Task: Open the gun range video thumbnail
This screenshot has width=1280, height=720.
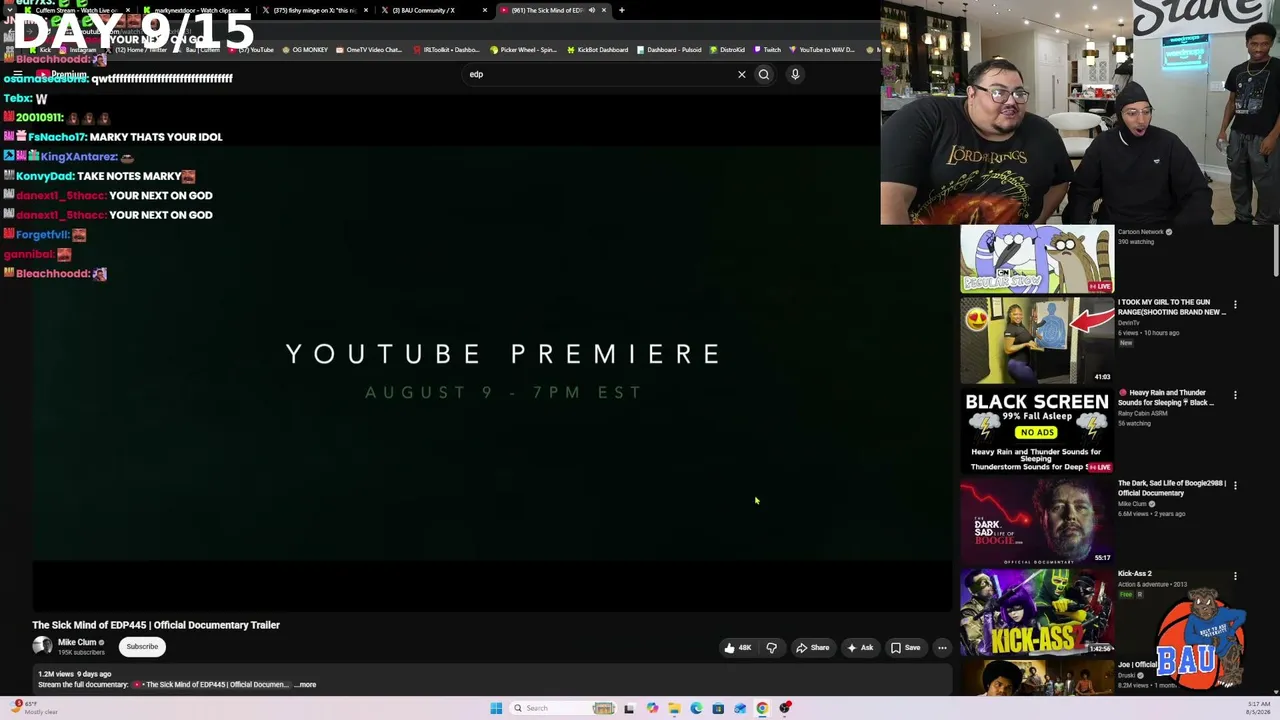Action: click(x=1037, y=340)
